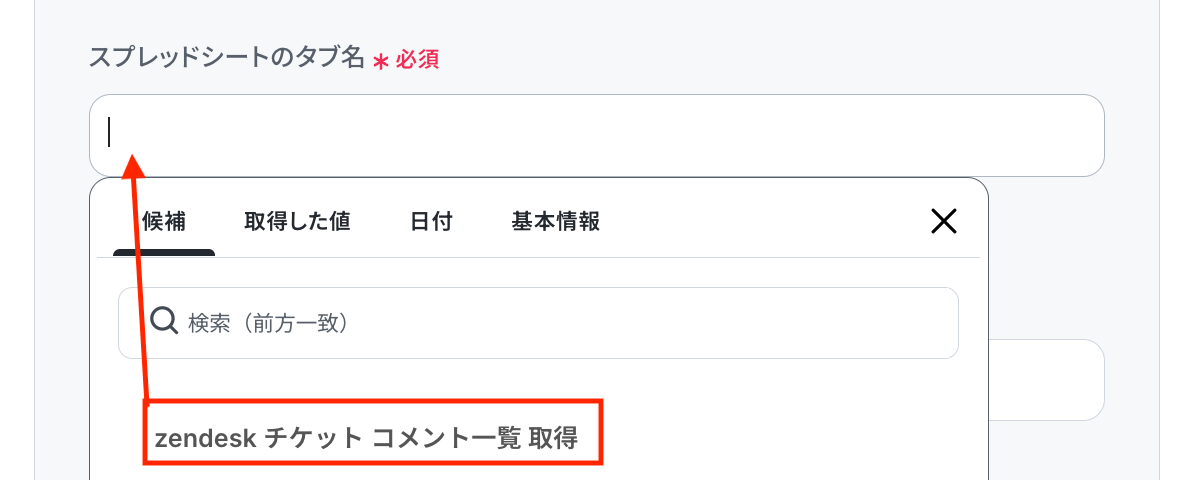Click the underline beneath the 候補 tab
The image size is (1194, 480).
pyautogui.click(x=164, y=252)
